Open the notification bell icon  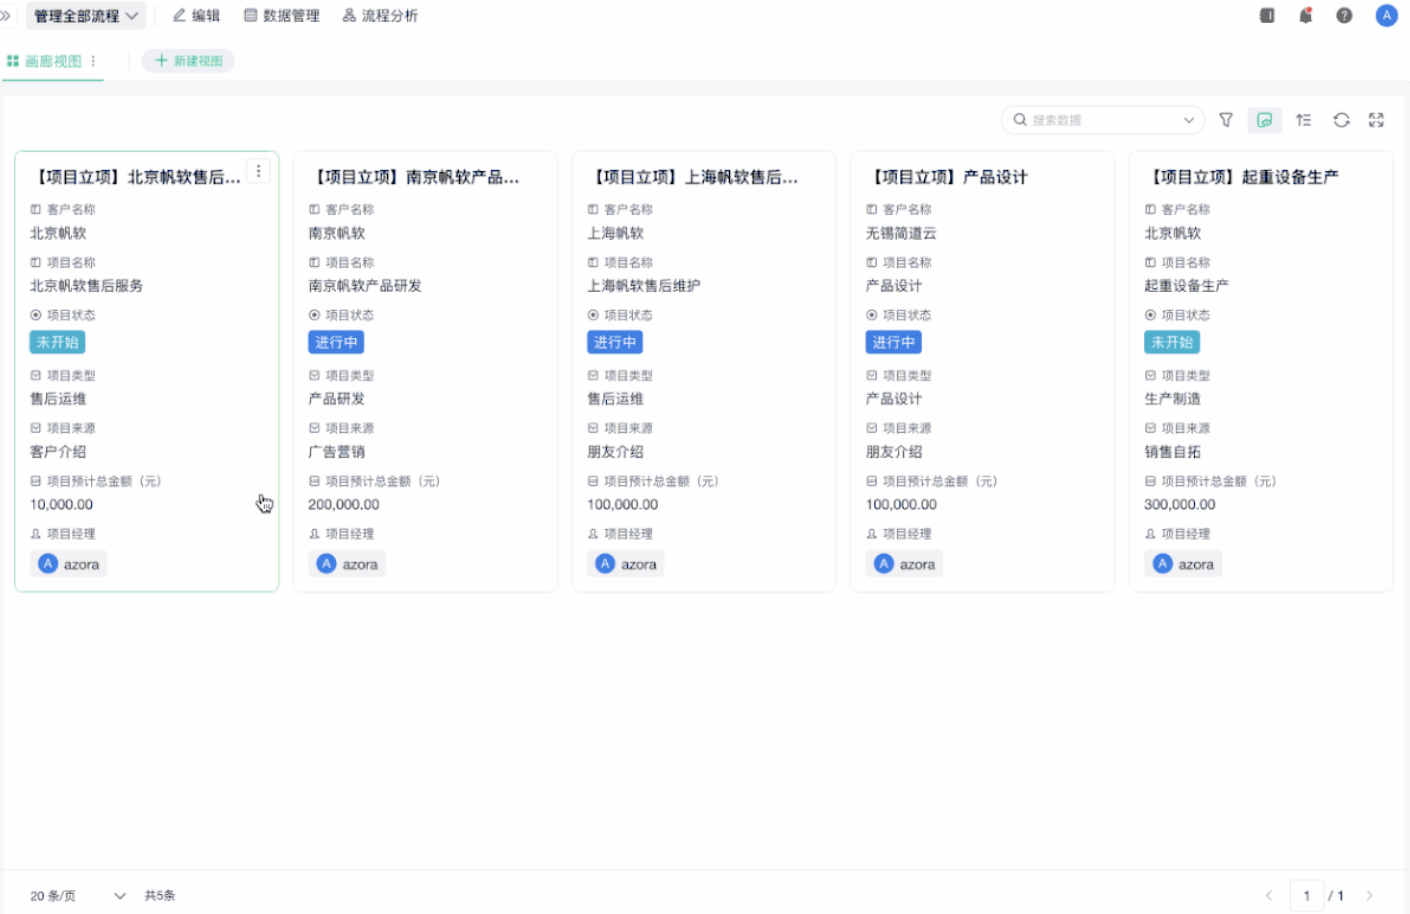1305,16
